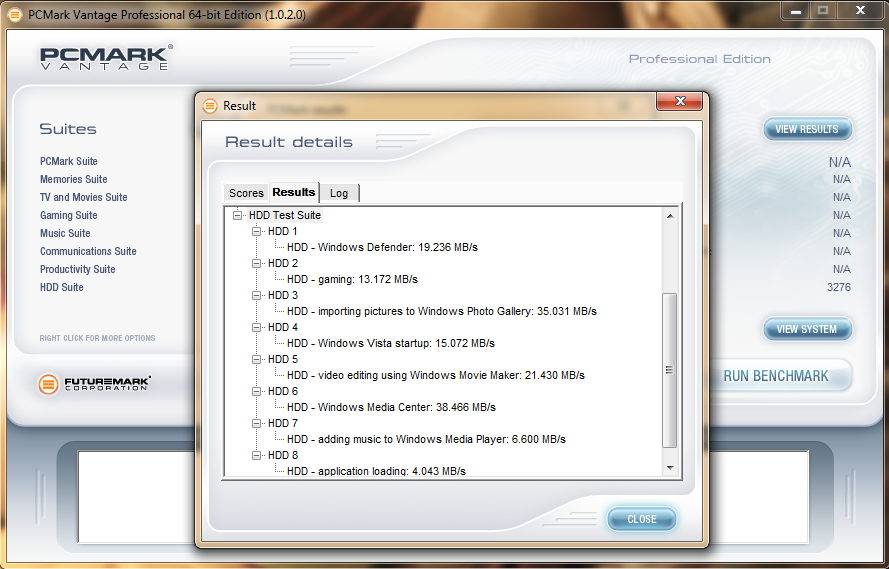Screen dimensions: 889x569
Task: Open the Log tab
Action: 339,193
